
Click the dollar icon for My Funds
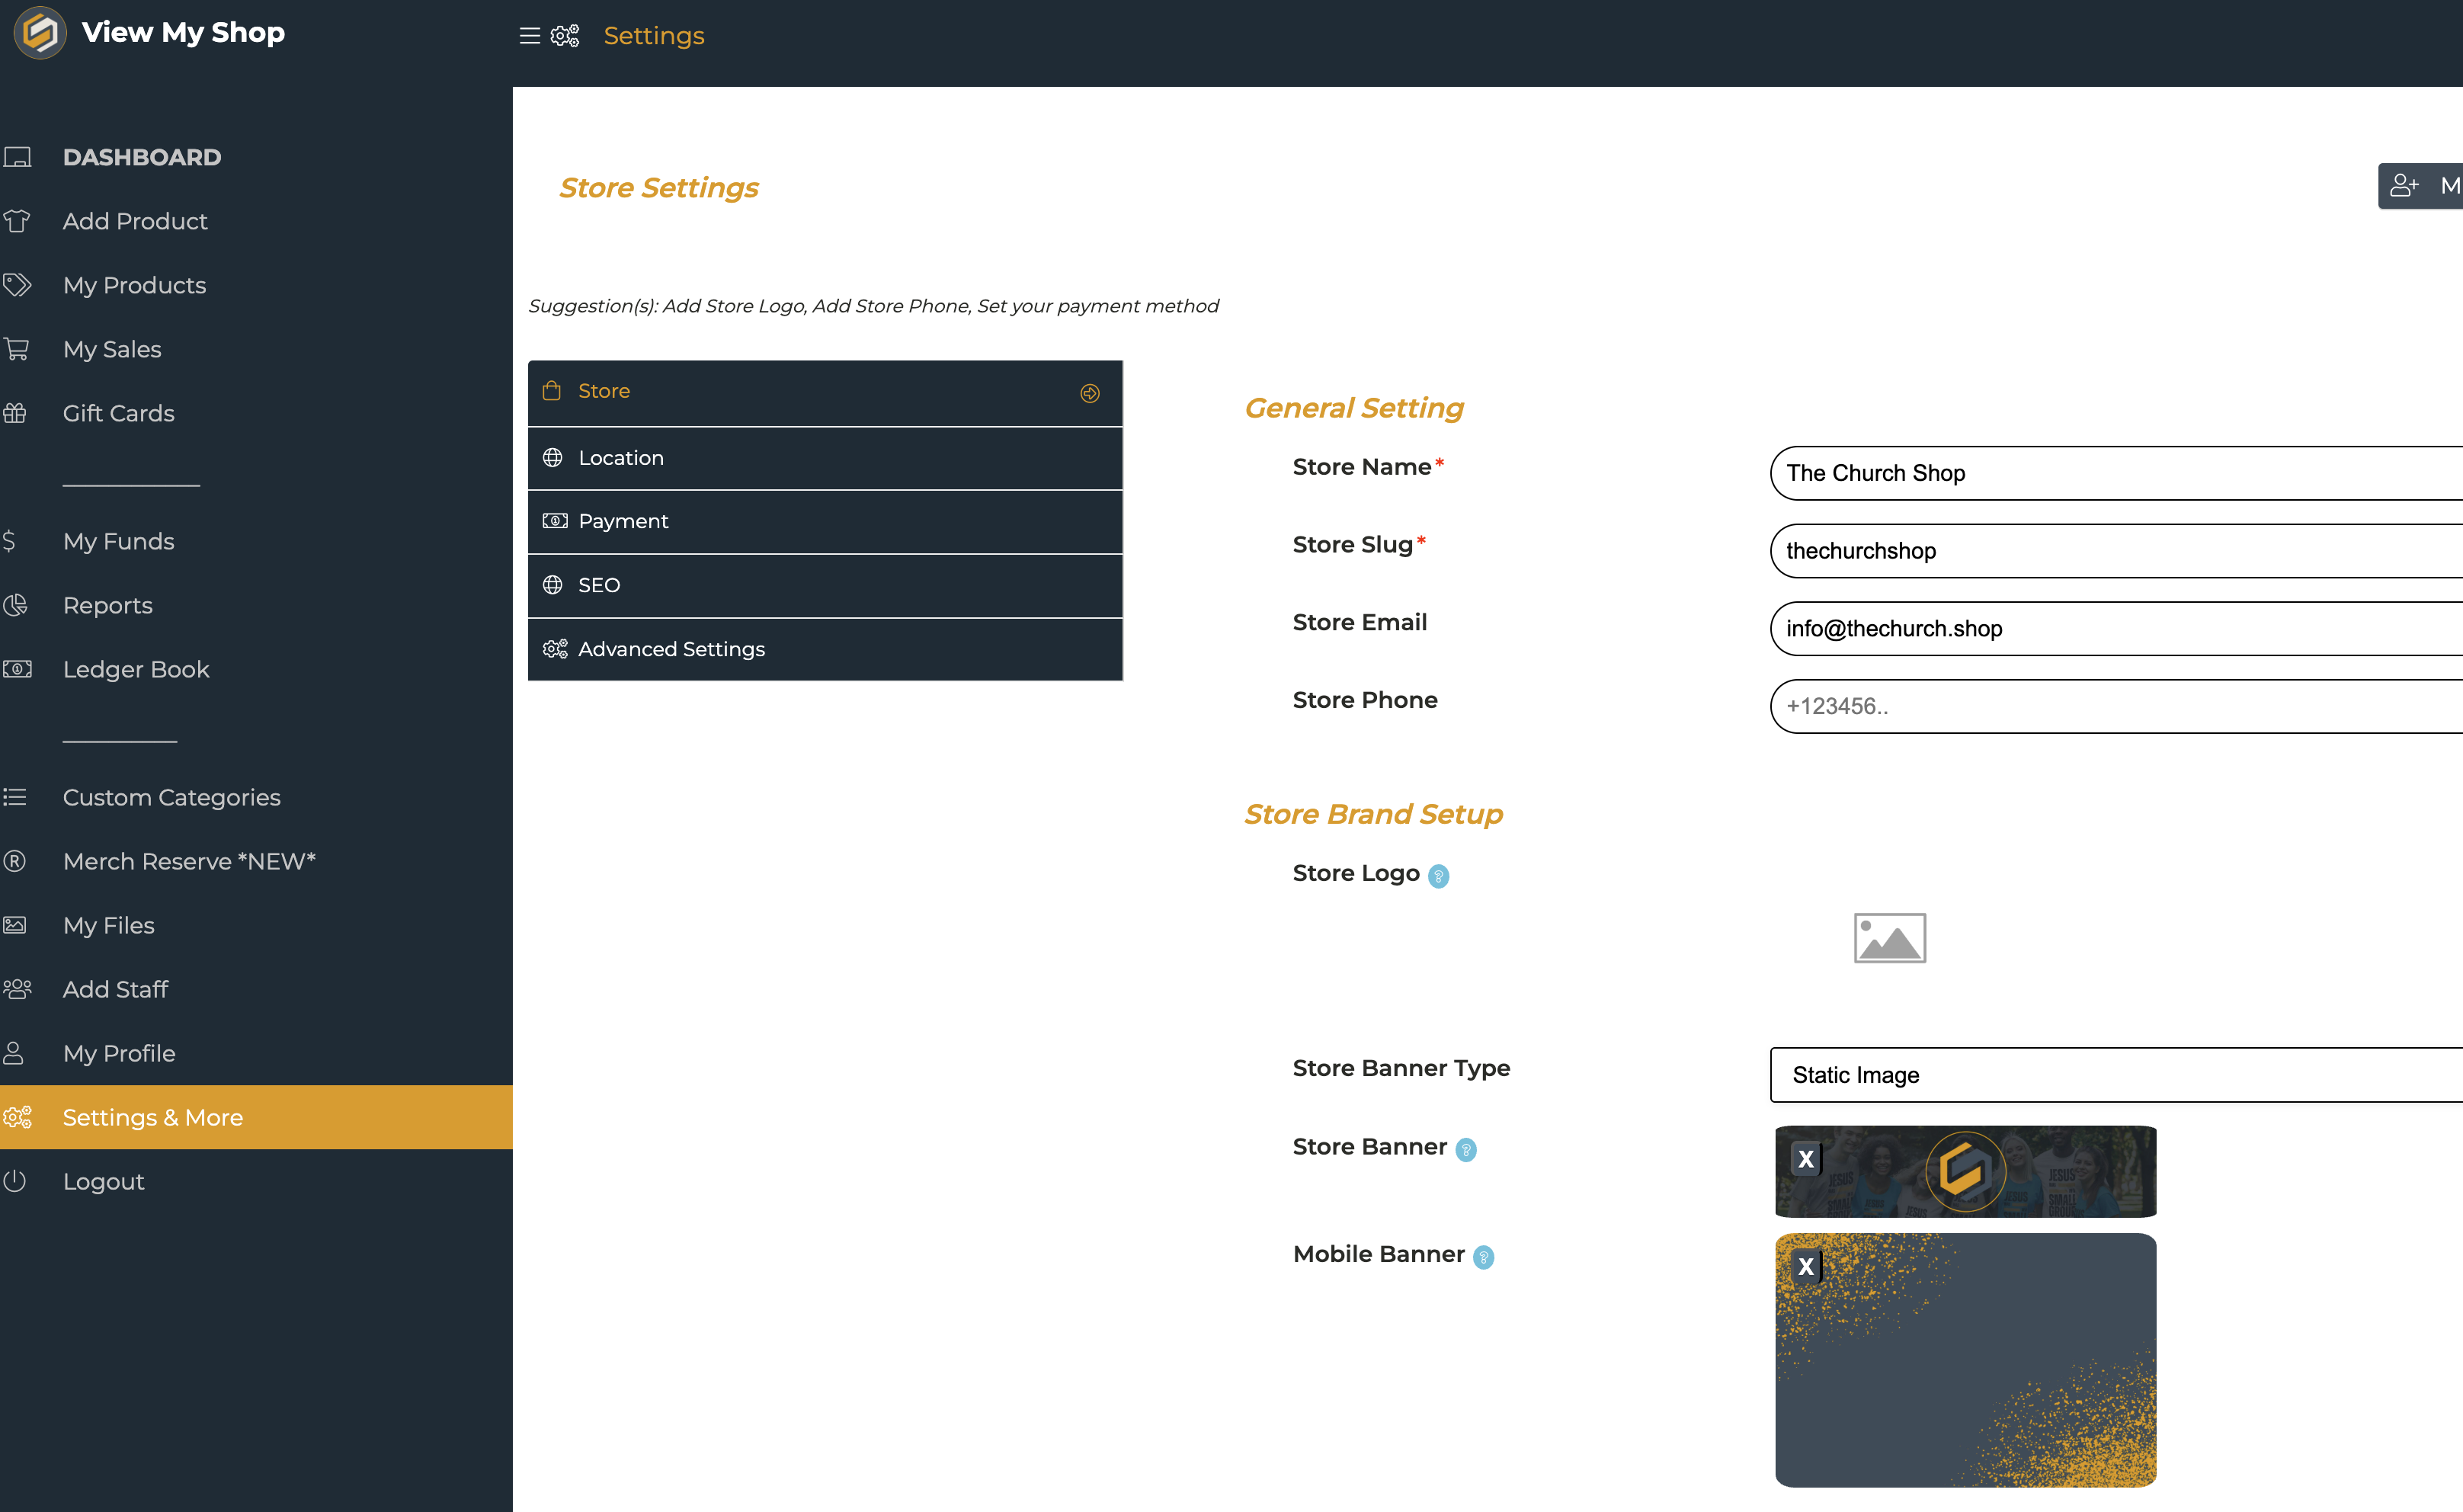click(9, 541)
